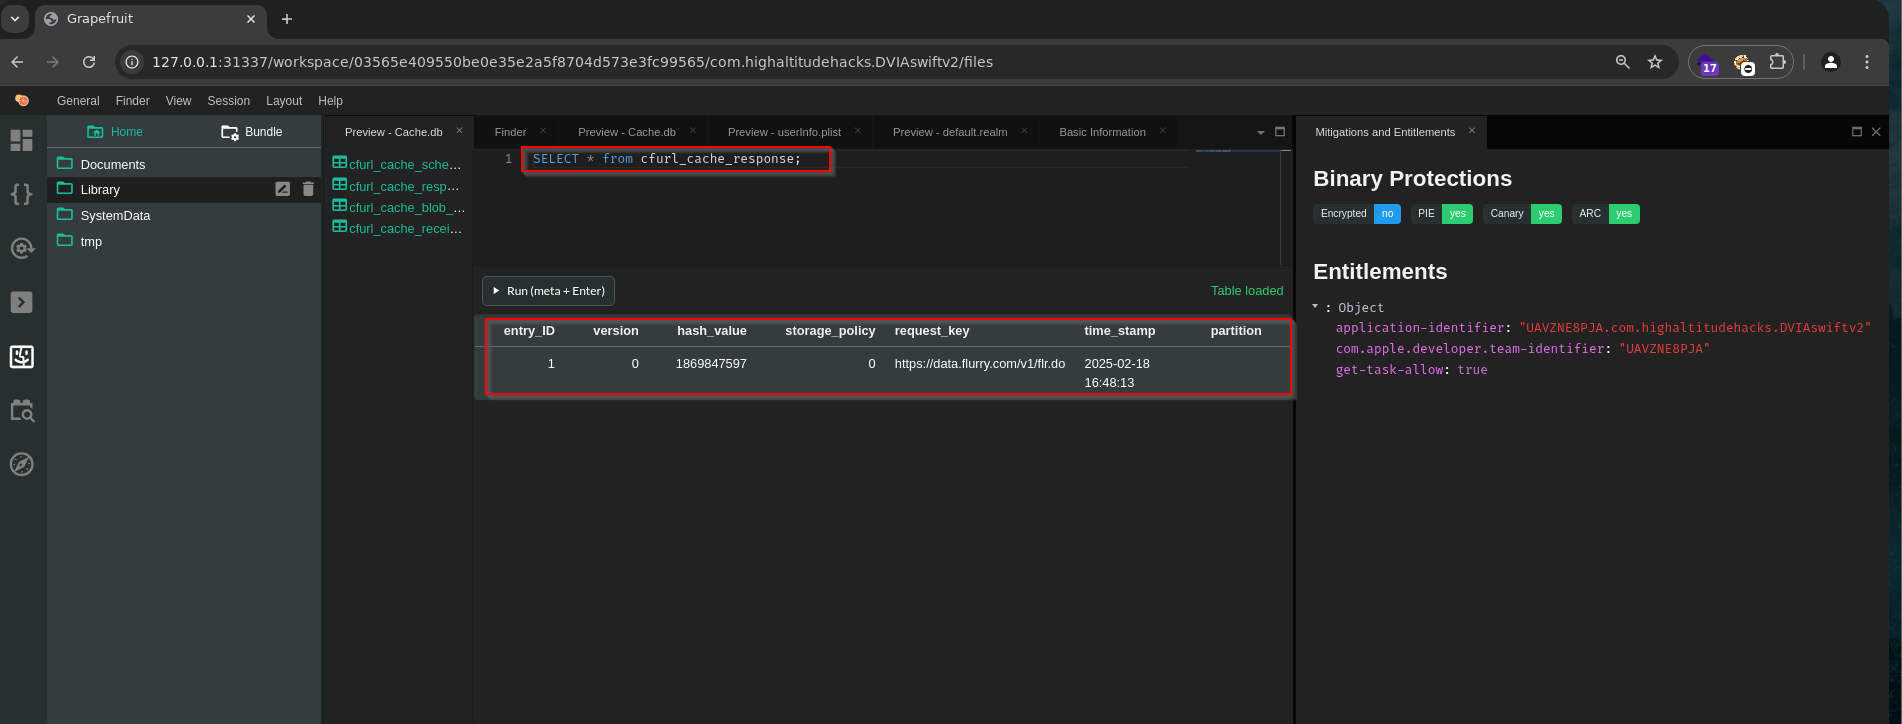Open the Chrome profile avatar
Viewport: 1902px width, 724px height.
point(1831,62)
